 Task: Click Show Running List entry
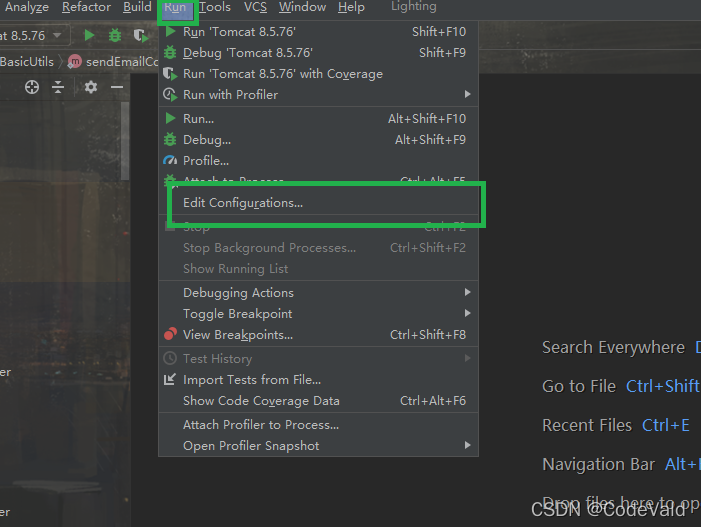(x=318, y=269)
